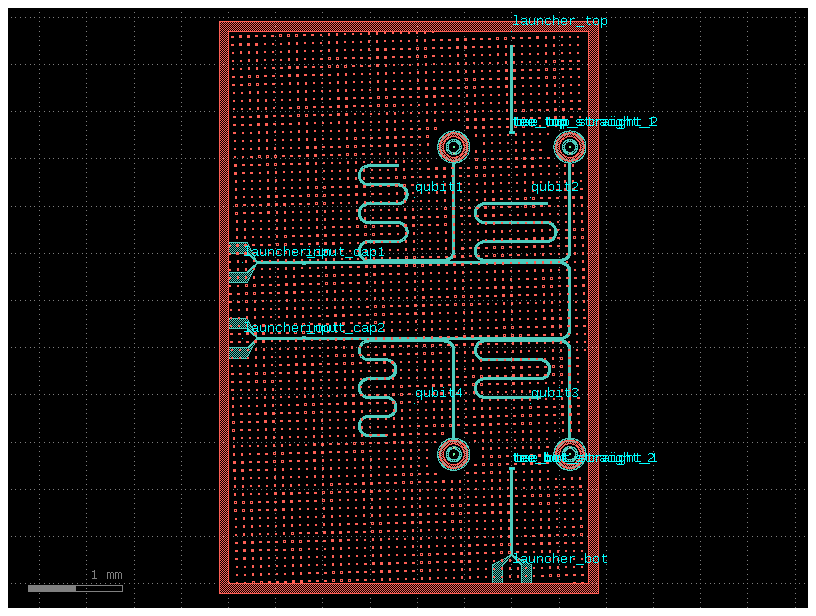
Task: Click the launcher_top label
Action: pos(559,21)
